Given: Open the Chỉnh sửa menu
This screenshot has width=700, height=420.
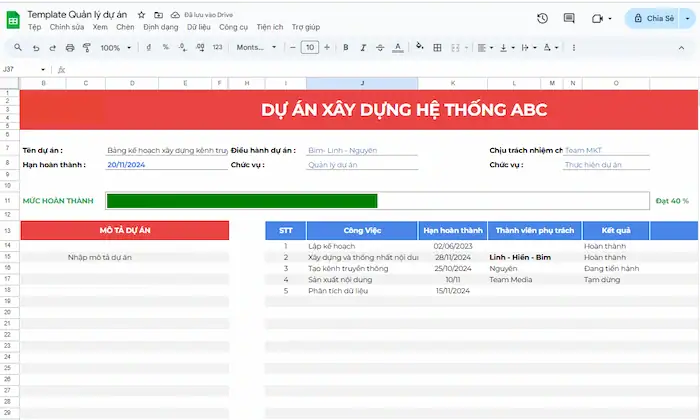Looking at the screenshot, I should coord(67,27).
